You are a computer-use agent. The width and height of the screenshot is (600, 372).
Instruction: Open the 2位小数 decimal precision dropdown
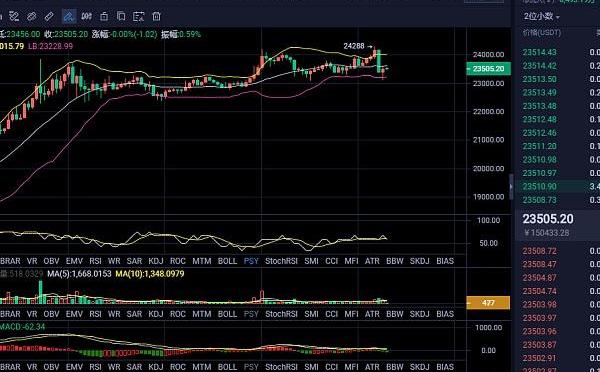[541, 16]
